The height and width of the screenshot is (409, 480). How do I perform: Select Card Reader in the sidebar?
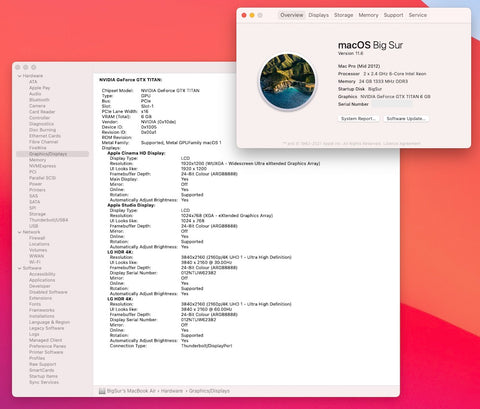click(42, 112)
